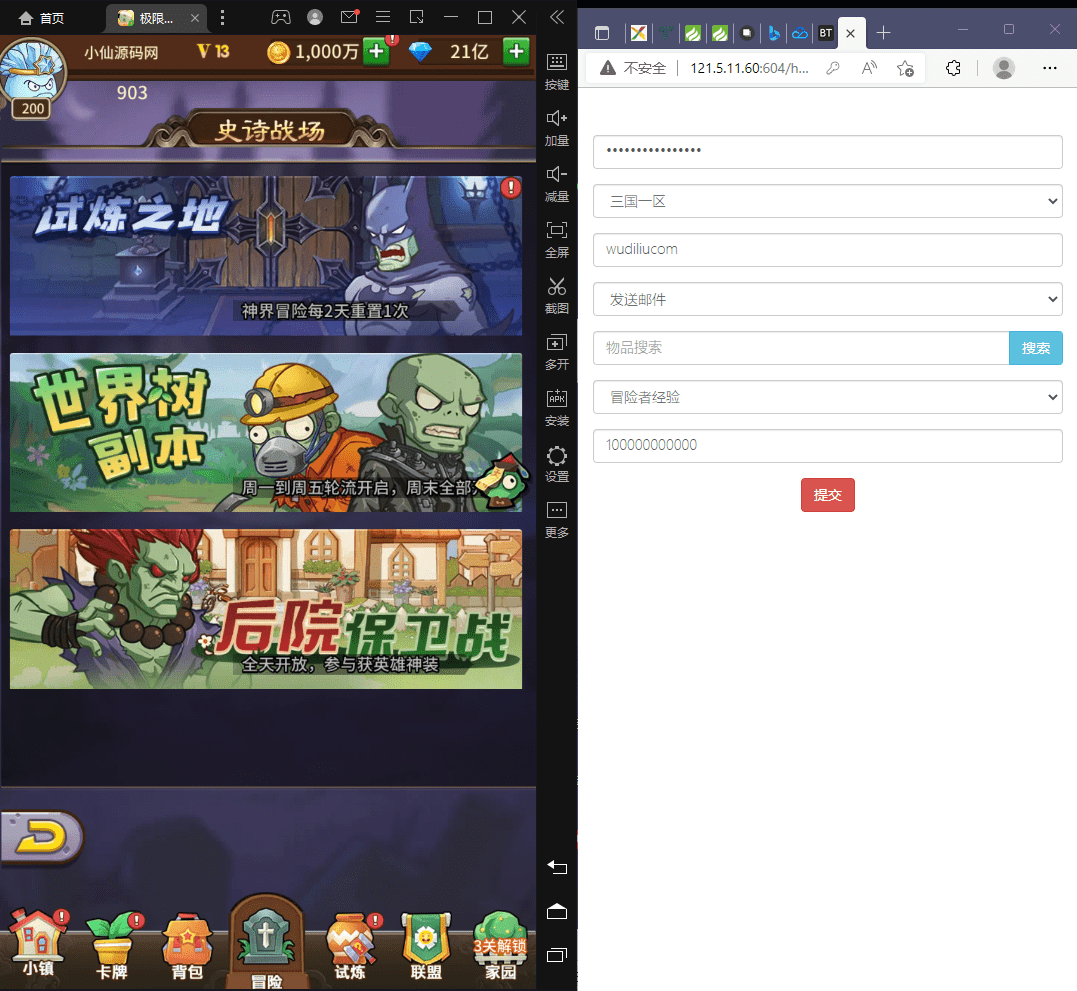Open 试炼 trial in game bottom bar
This screenshot has height=991, width=1077.
[352, 946]
